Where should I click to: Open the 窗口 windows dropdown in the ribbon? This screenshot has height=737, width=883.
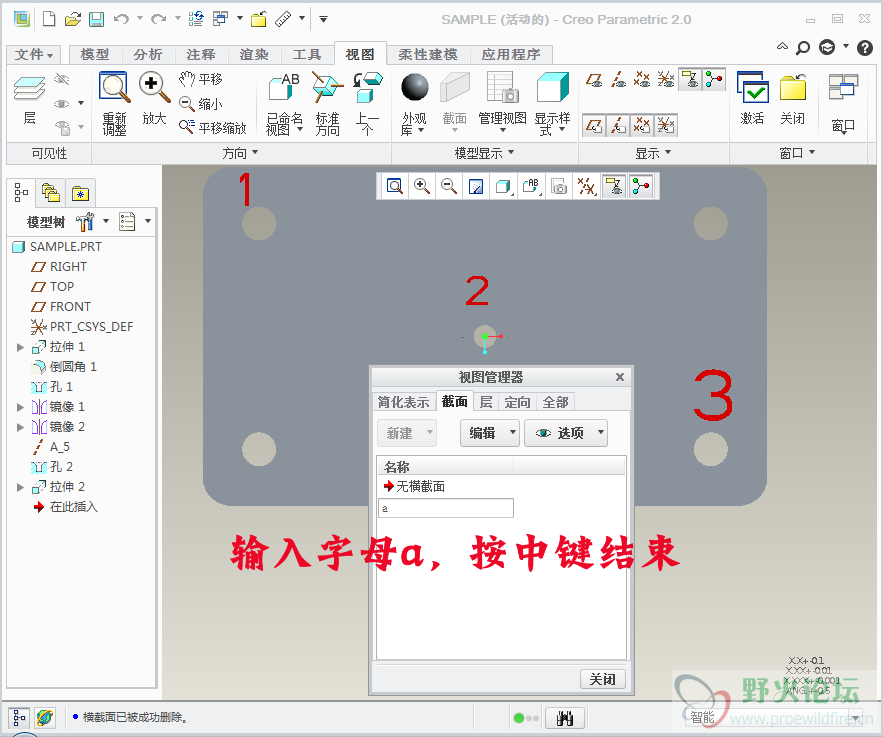(x=843, y=104)
